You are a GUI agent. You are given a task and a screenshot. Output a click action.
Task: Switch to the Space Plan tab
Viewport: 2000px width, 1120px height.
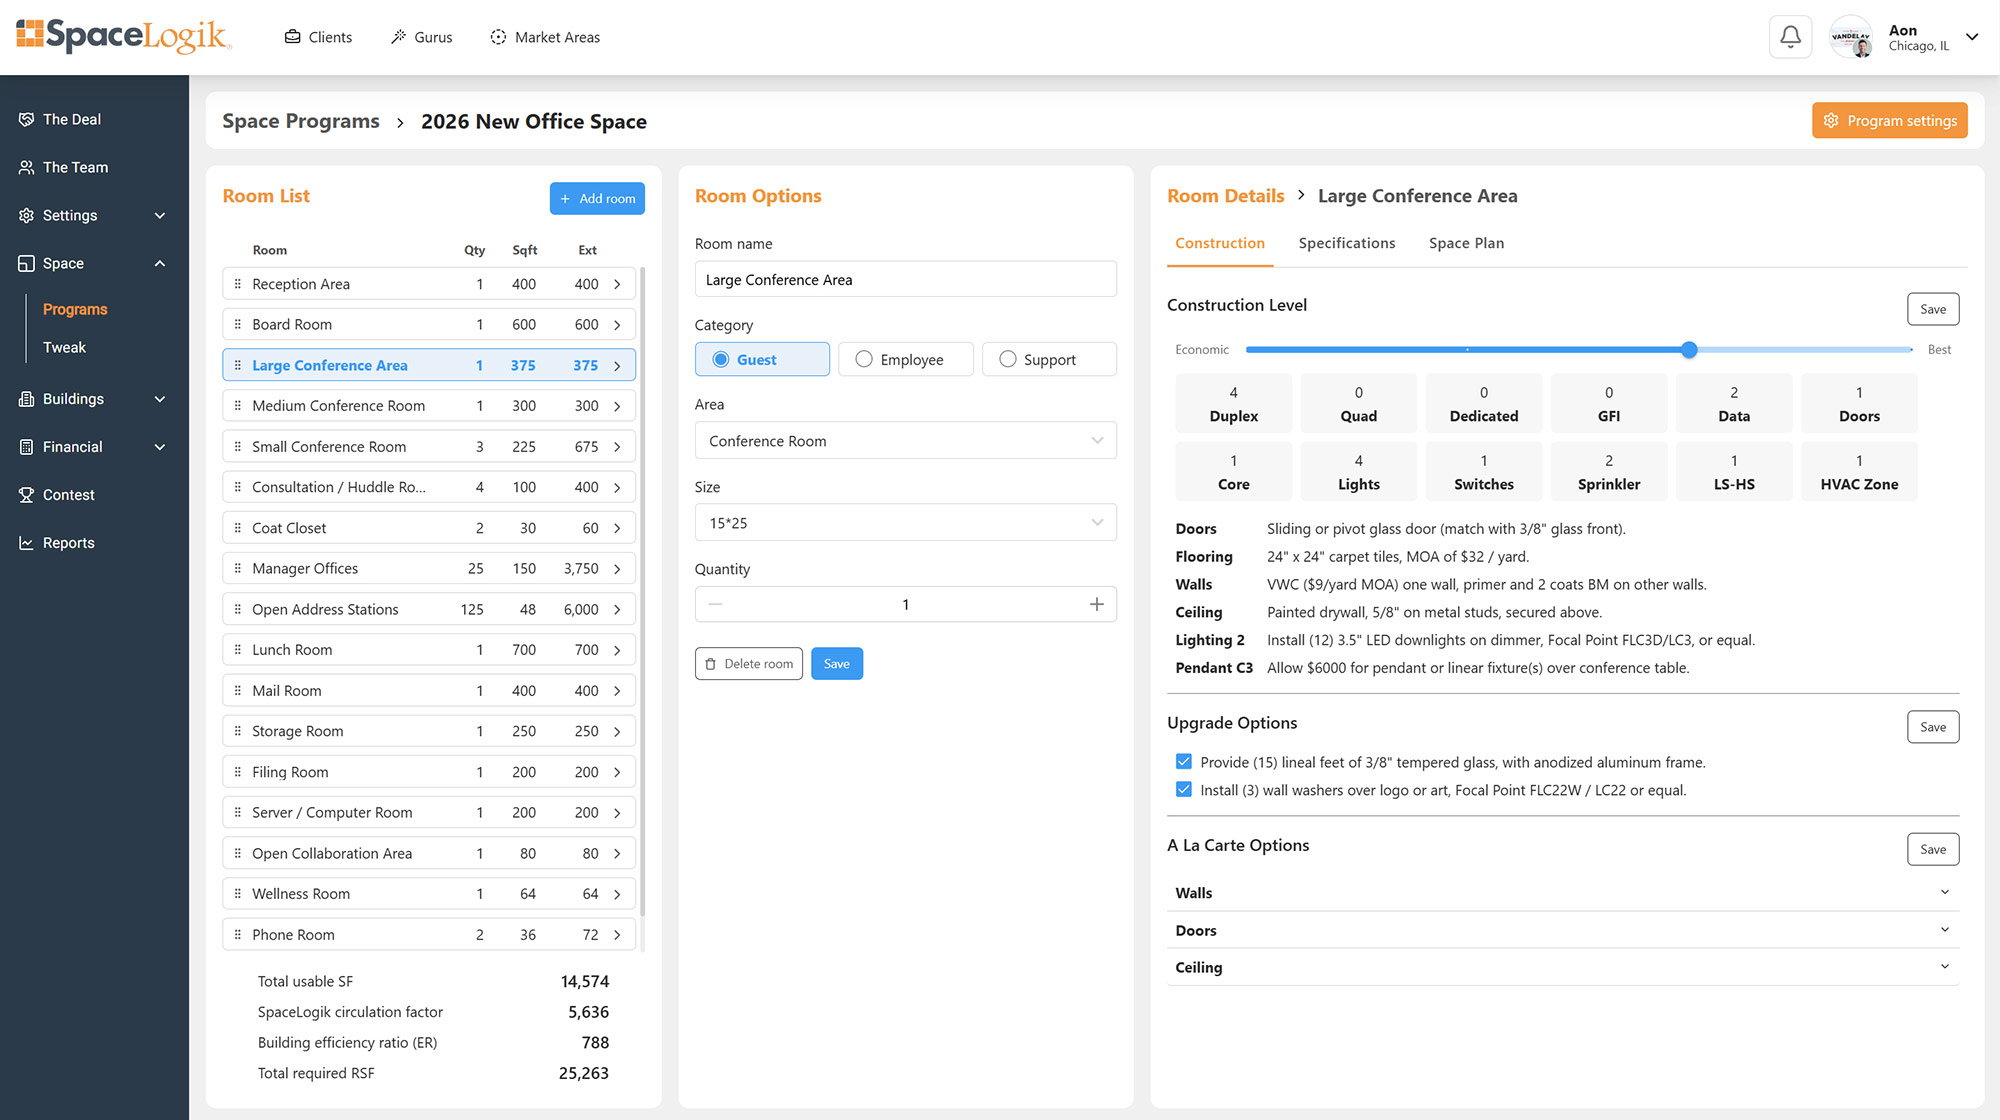click(x=1466, y=243)
